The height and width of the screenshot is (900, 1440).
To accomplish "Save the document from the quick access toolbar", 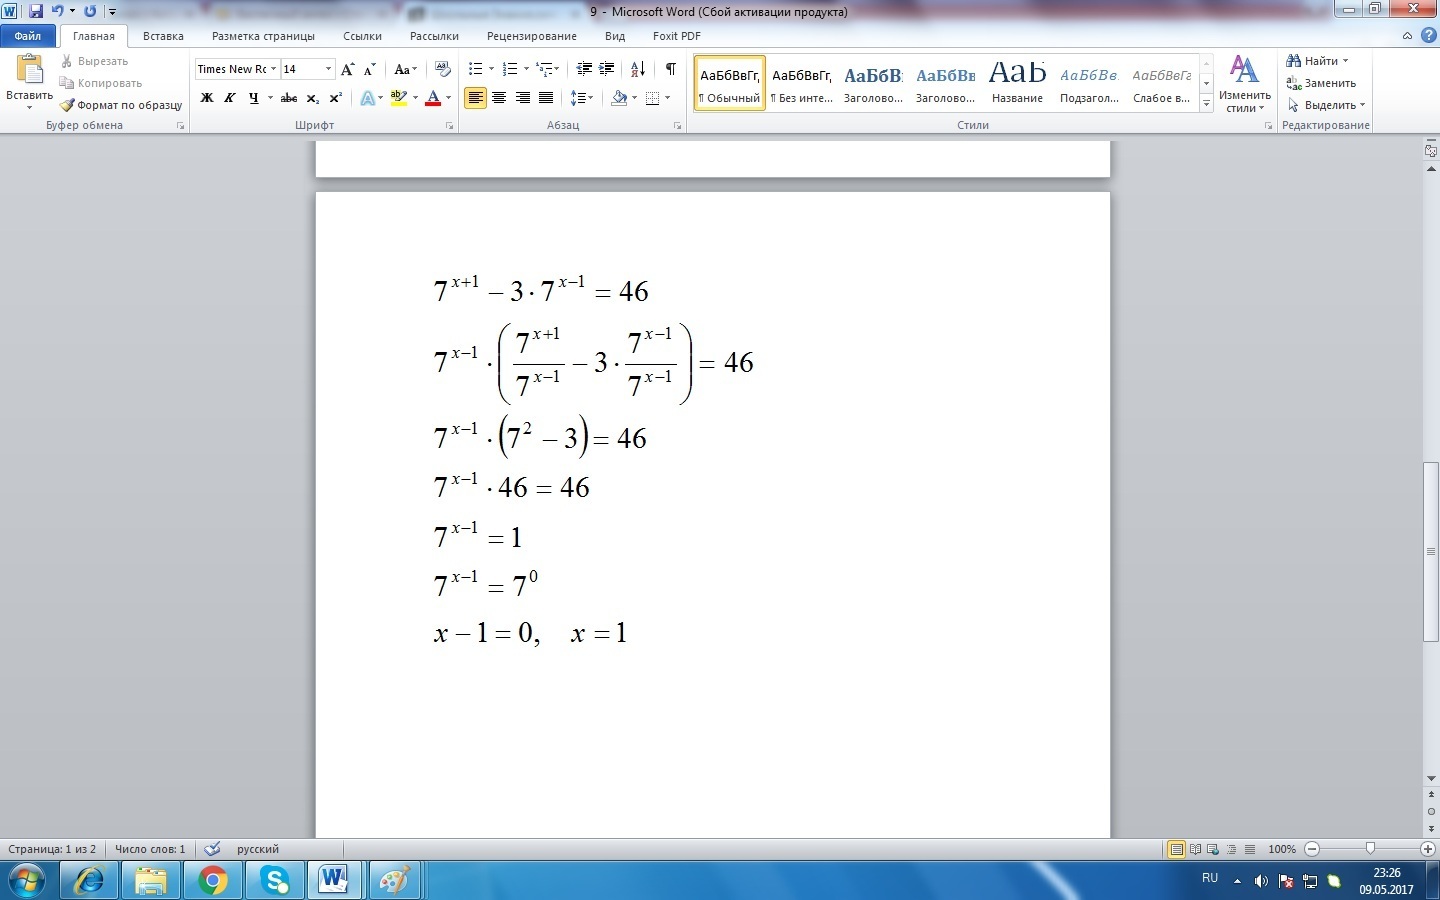I will [x=36, y=11].
